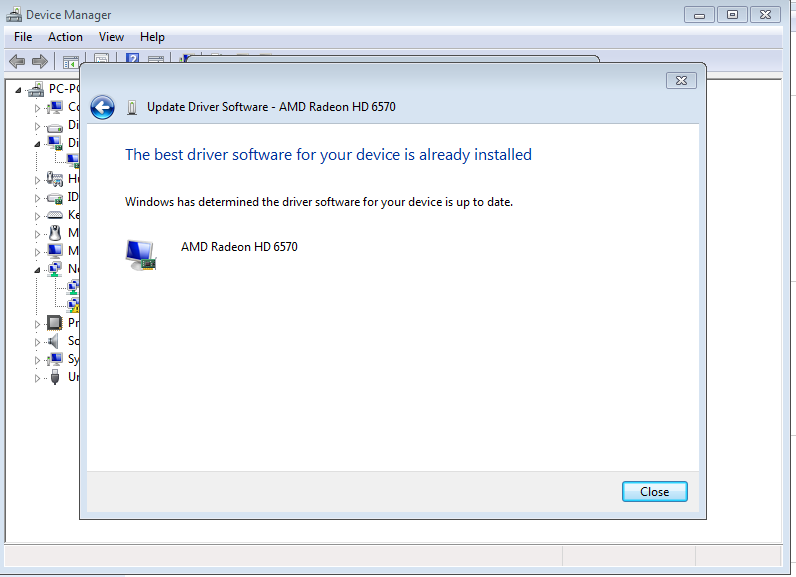
Task: Expand the Computer category arrow
Action: click(37, 108)
